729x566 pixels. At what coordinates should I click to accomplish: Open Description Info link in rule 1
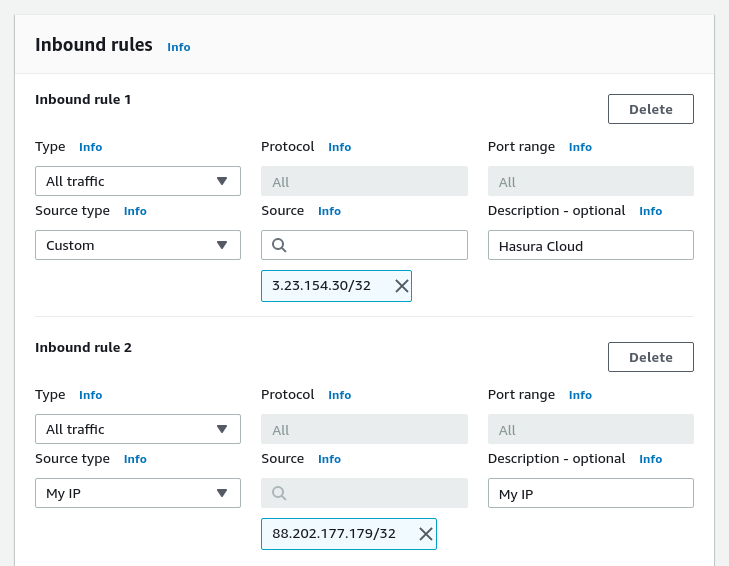tap(650, 211)
